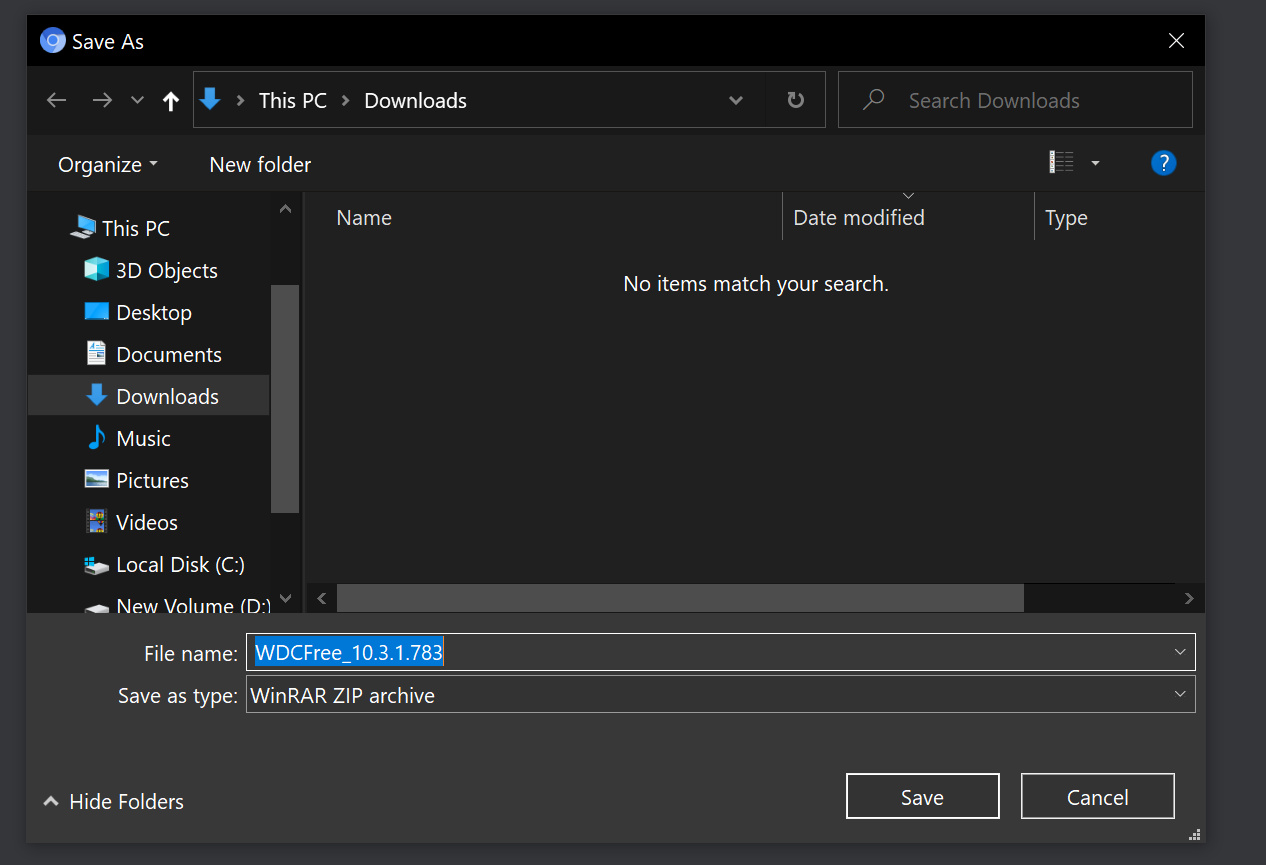The image size is (1266, 865).
Task: Click New folder in the toolbar
Action: 260,164
